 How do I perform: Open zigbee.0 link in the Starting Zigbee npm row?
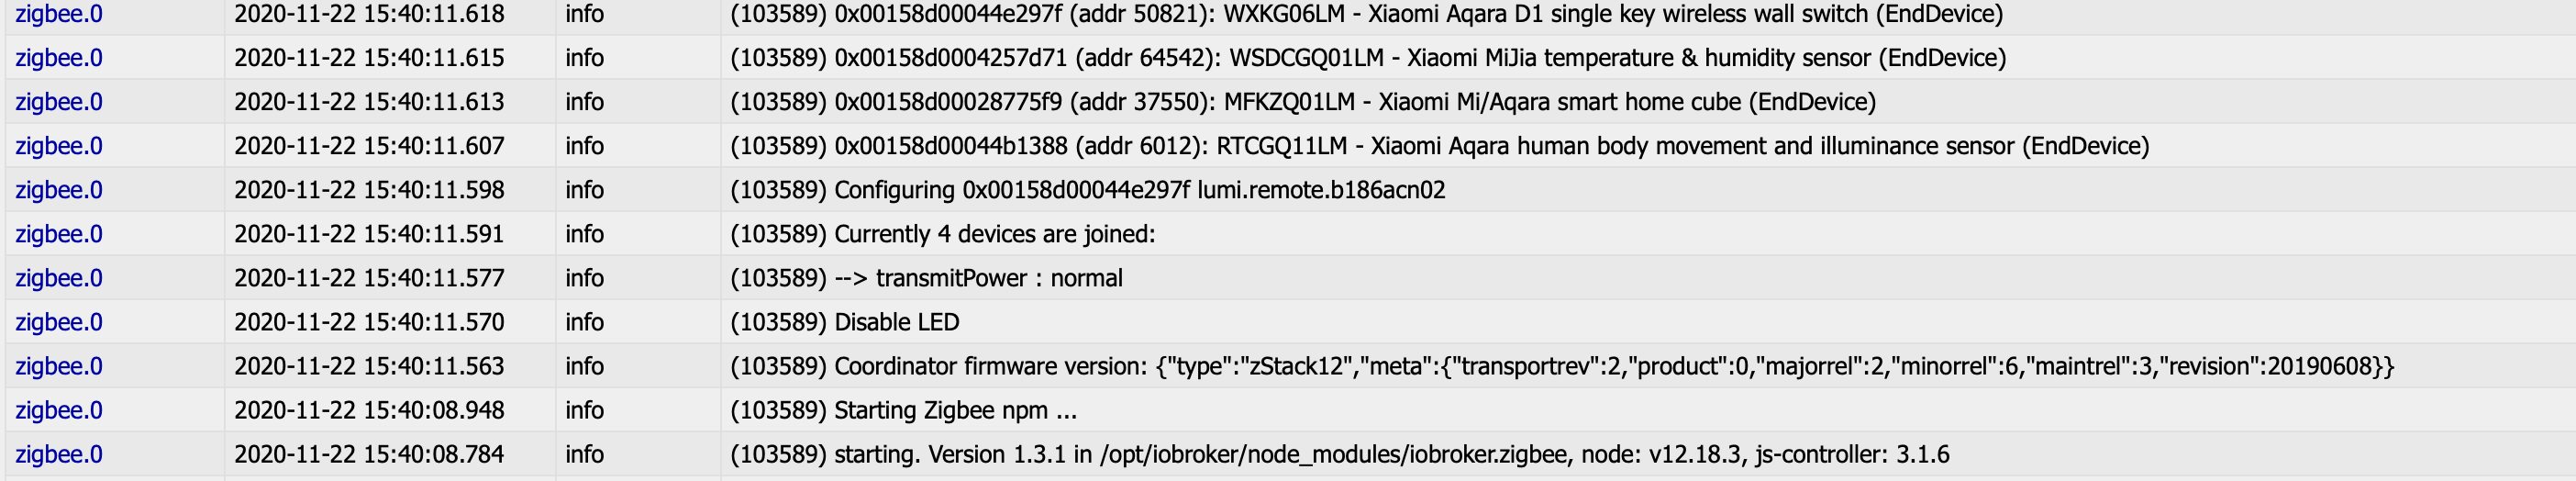(x=59, y=410)
